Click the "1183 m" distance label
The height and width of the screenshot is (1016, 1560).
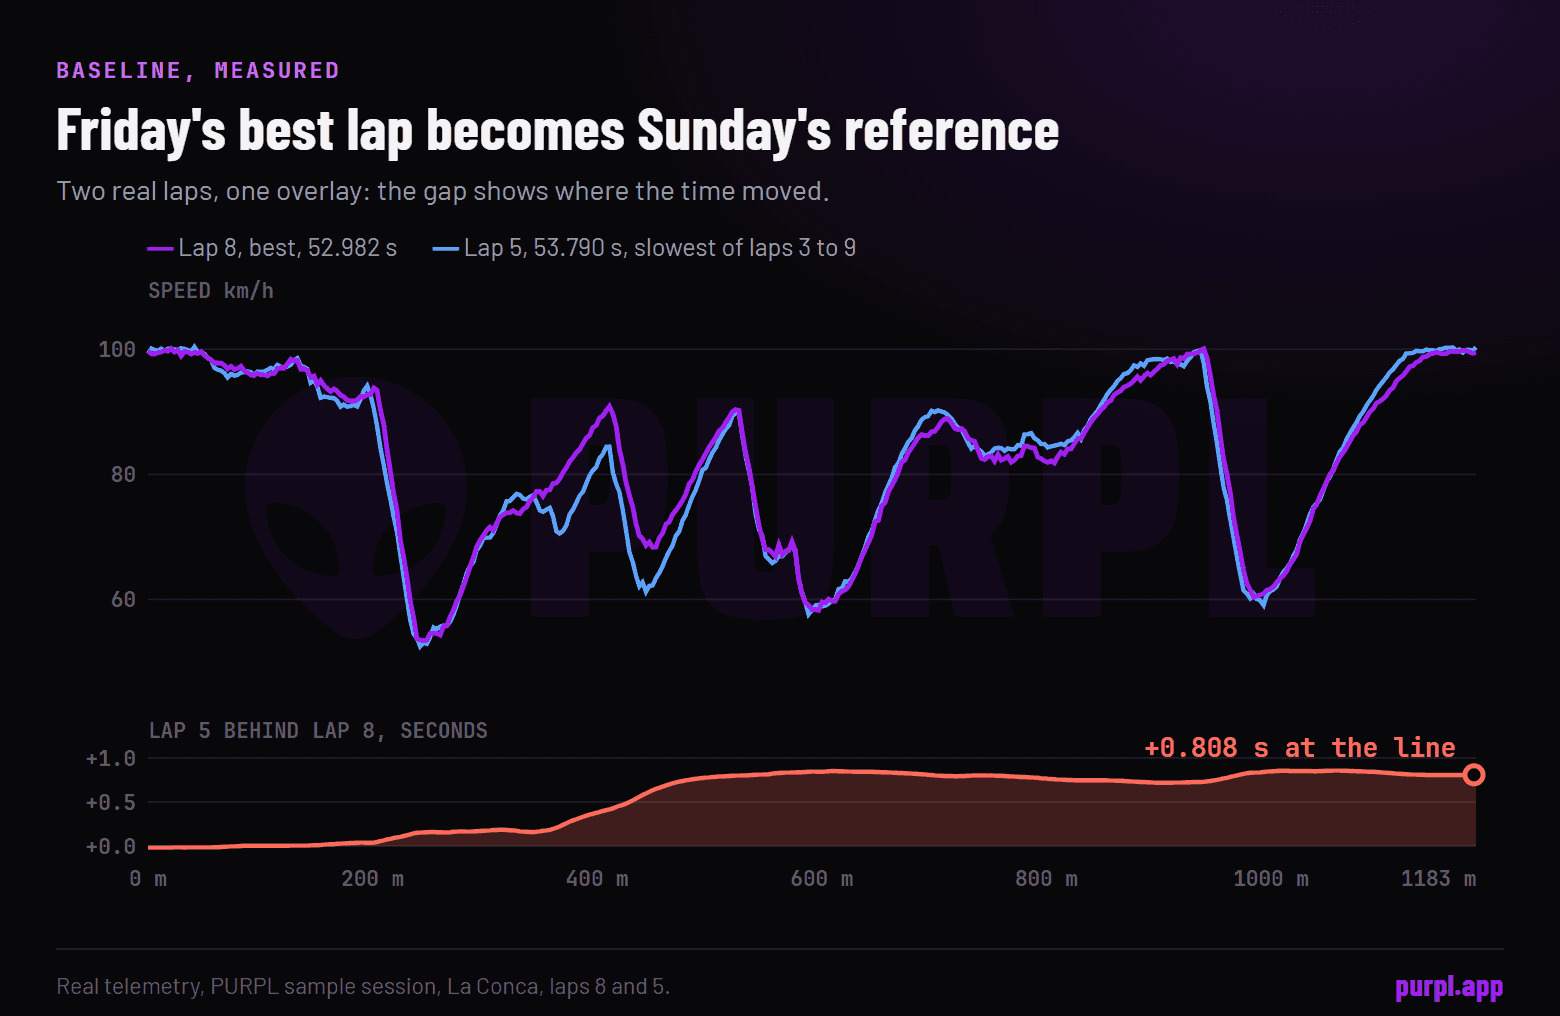coord(1438,879)
